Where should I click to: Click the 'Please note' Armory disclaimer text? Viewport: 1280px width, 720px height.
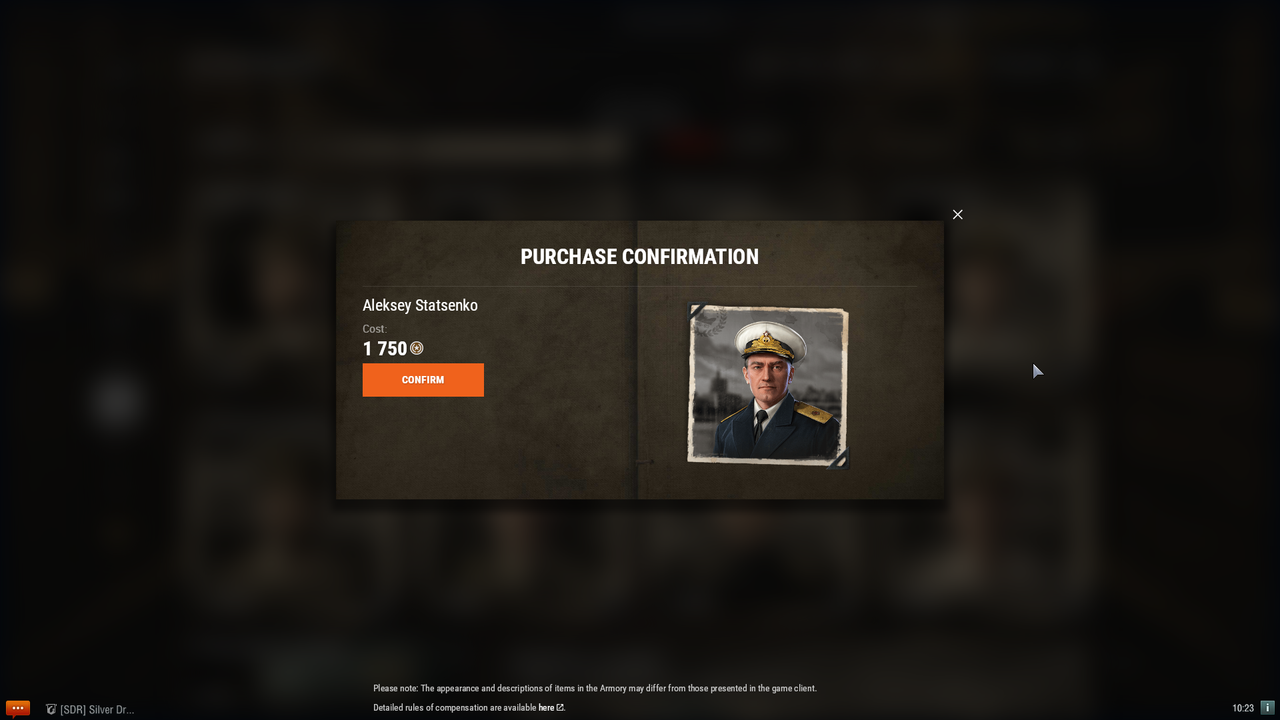595,688
